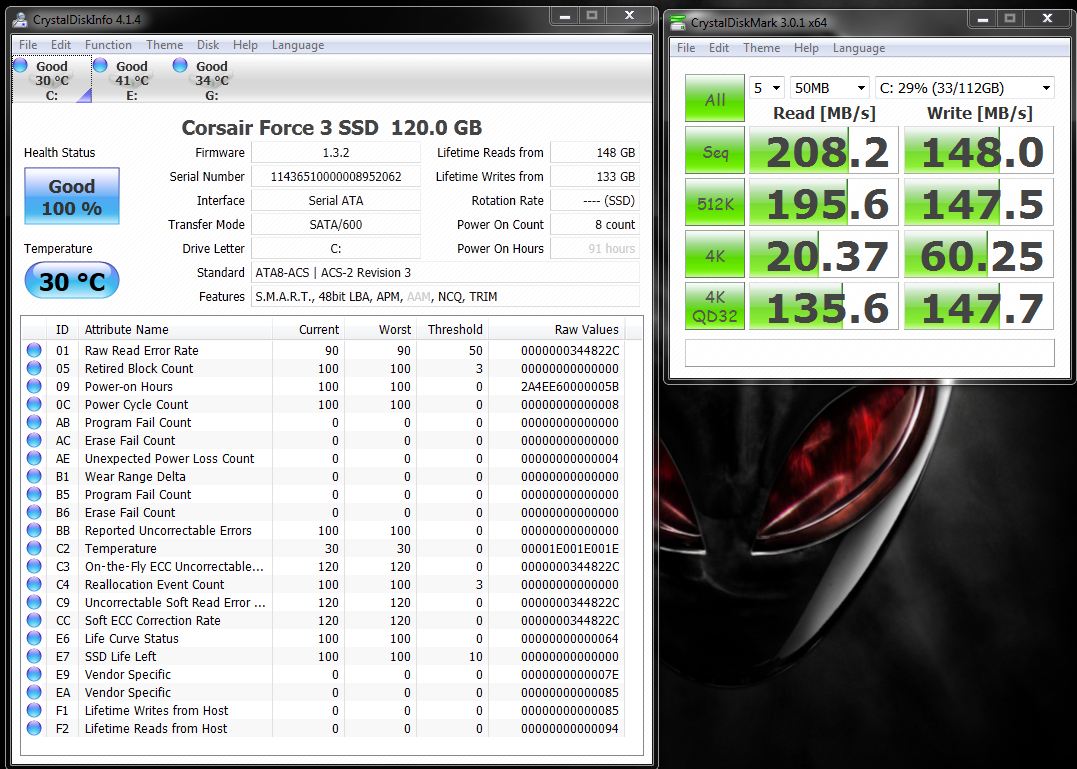The width and height of the screenshot is (1077, 769).
Task: Click the 4K read result 20.37
Action: click(x=824, y=254)
